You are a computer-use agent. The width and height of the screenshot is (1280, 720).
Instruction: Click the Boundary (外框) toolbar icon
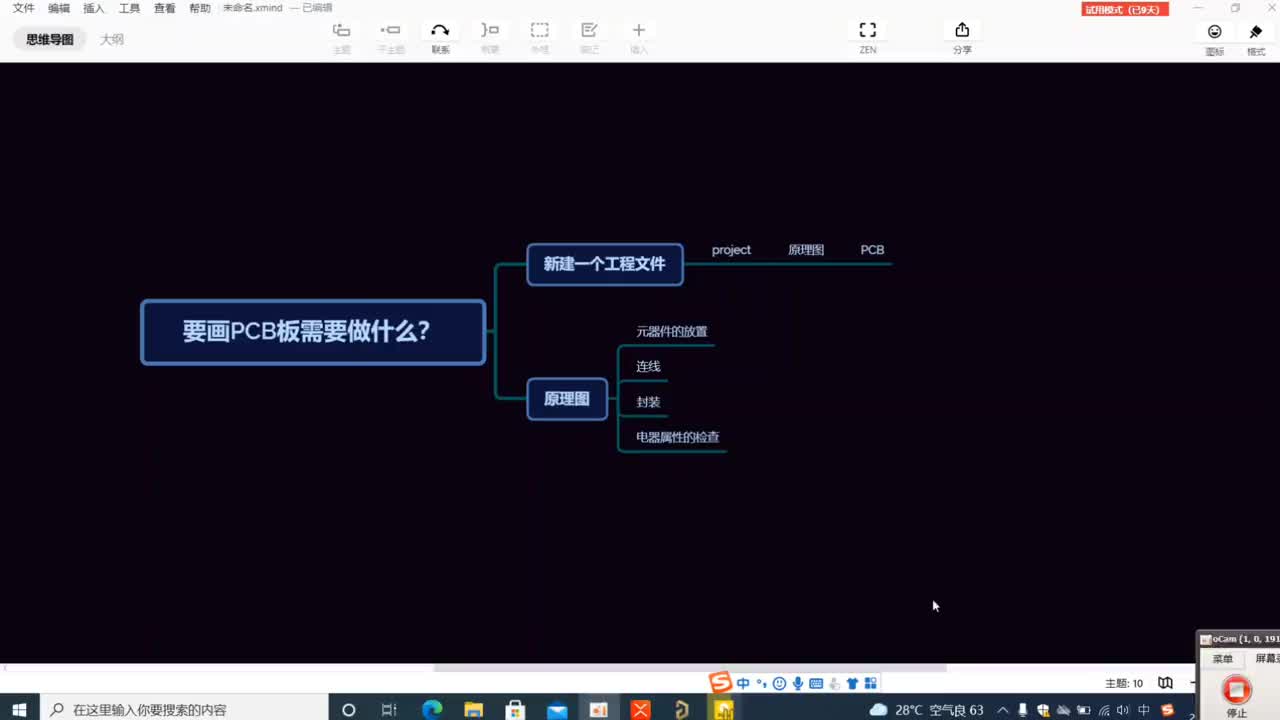[x=539, y=31]
